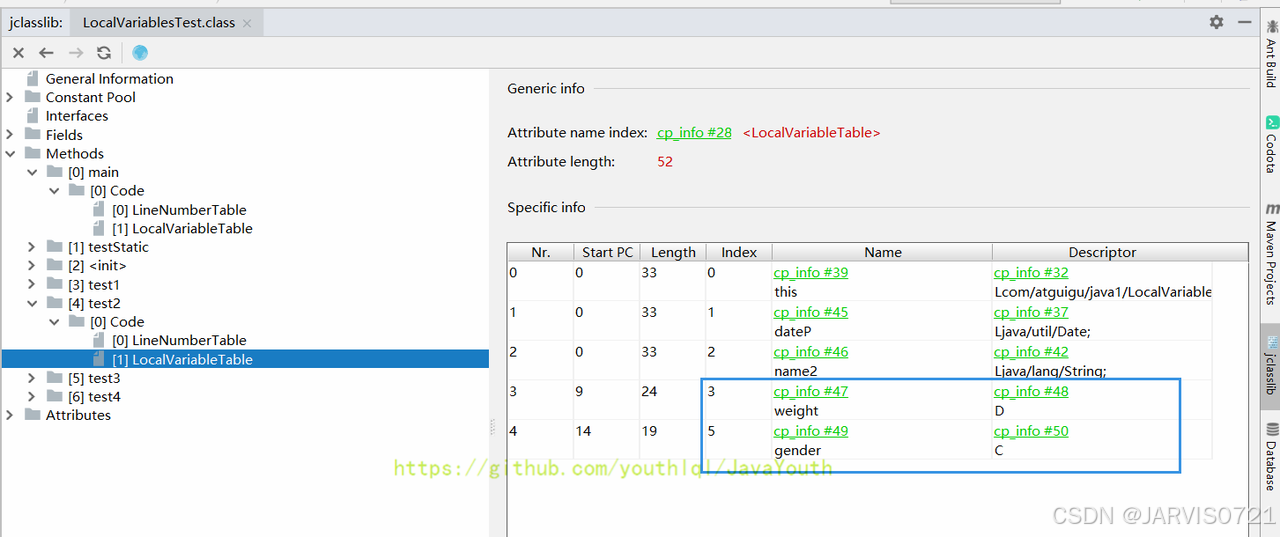Follow the cp_info #50 descriptor link
Viewport: 1280px width, 537px height.
point(1031,431)
